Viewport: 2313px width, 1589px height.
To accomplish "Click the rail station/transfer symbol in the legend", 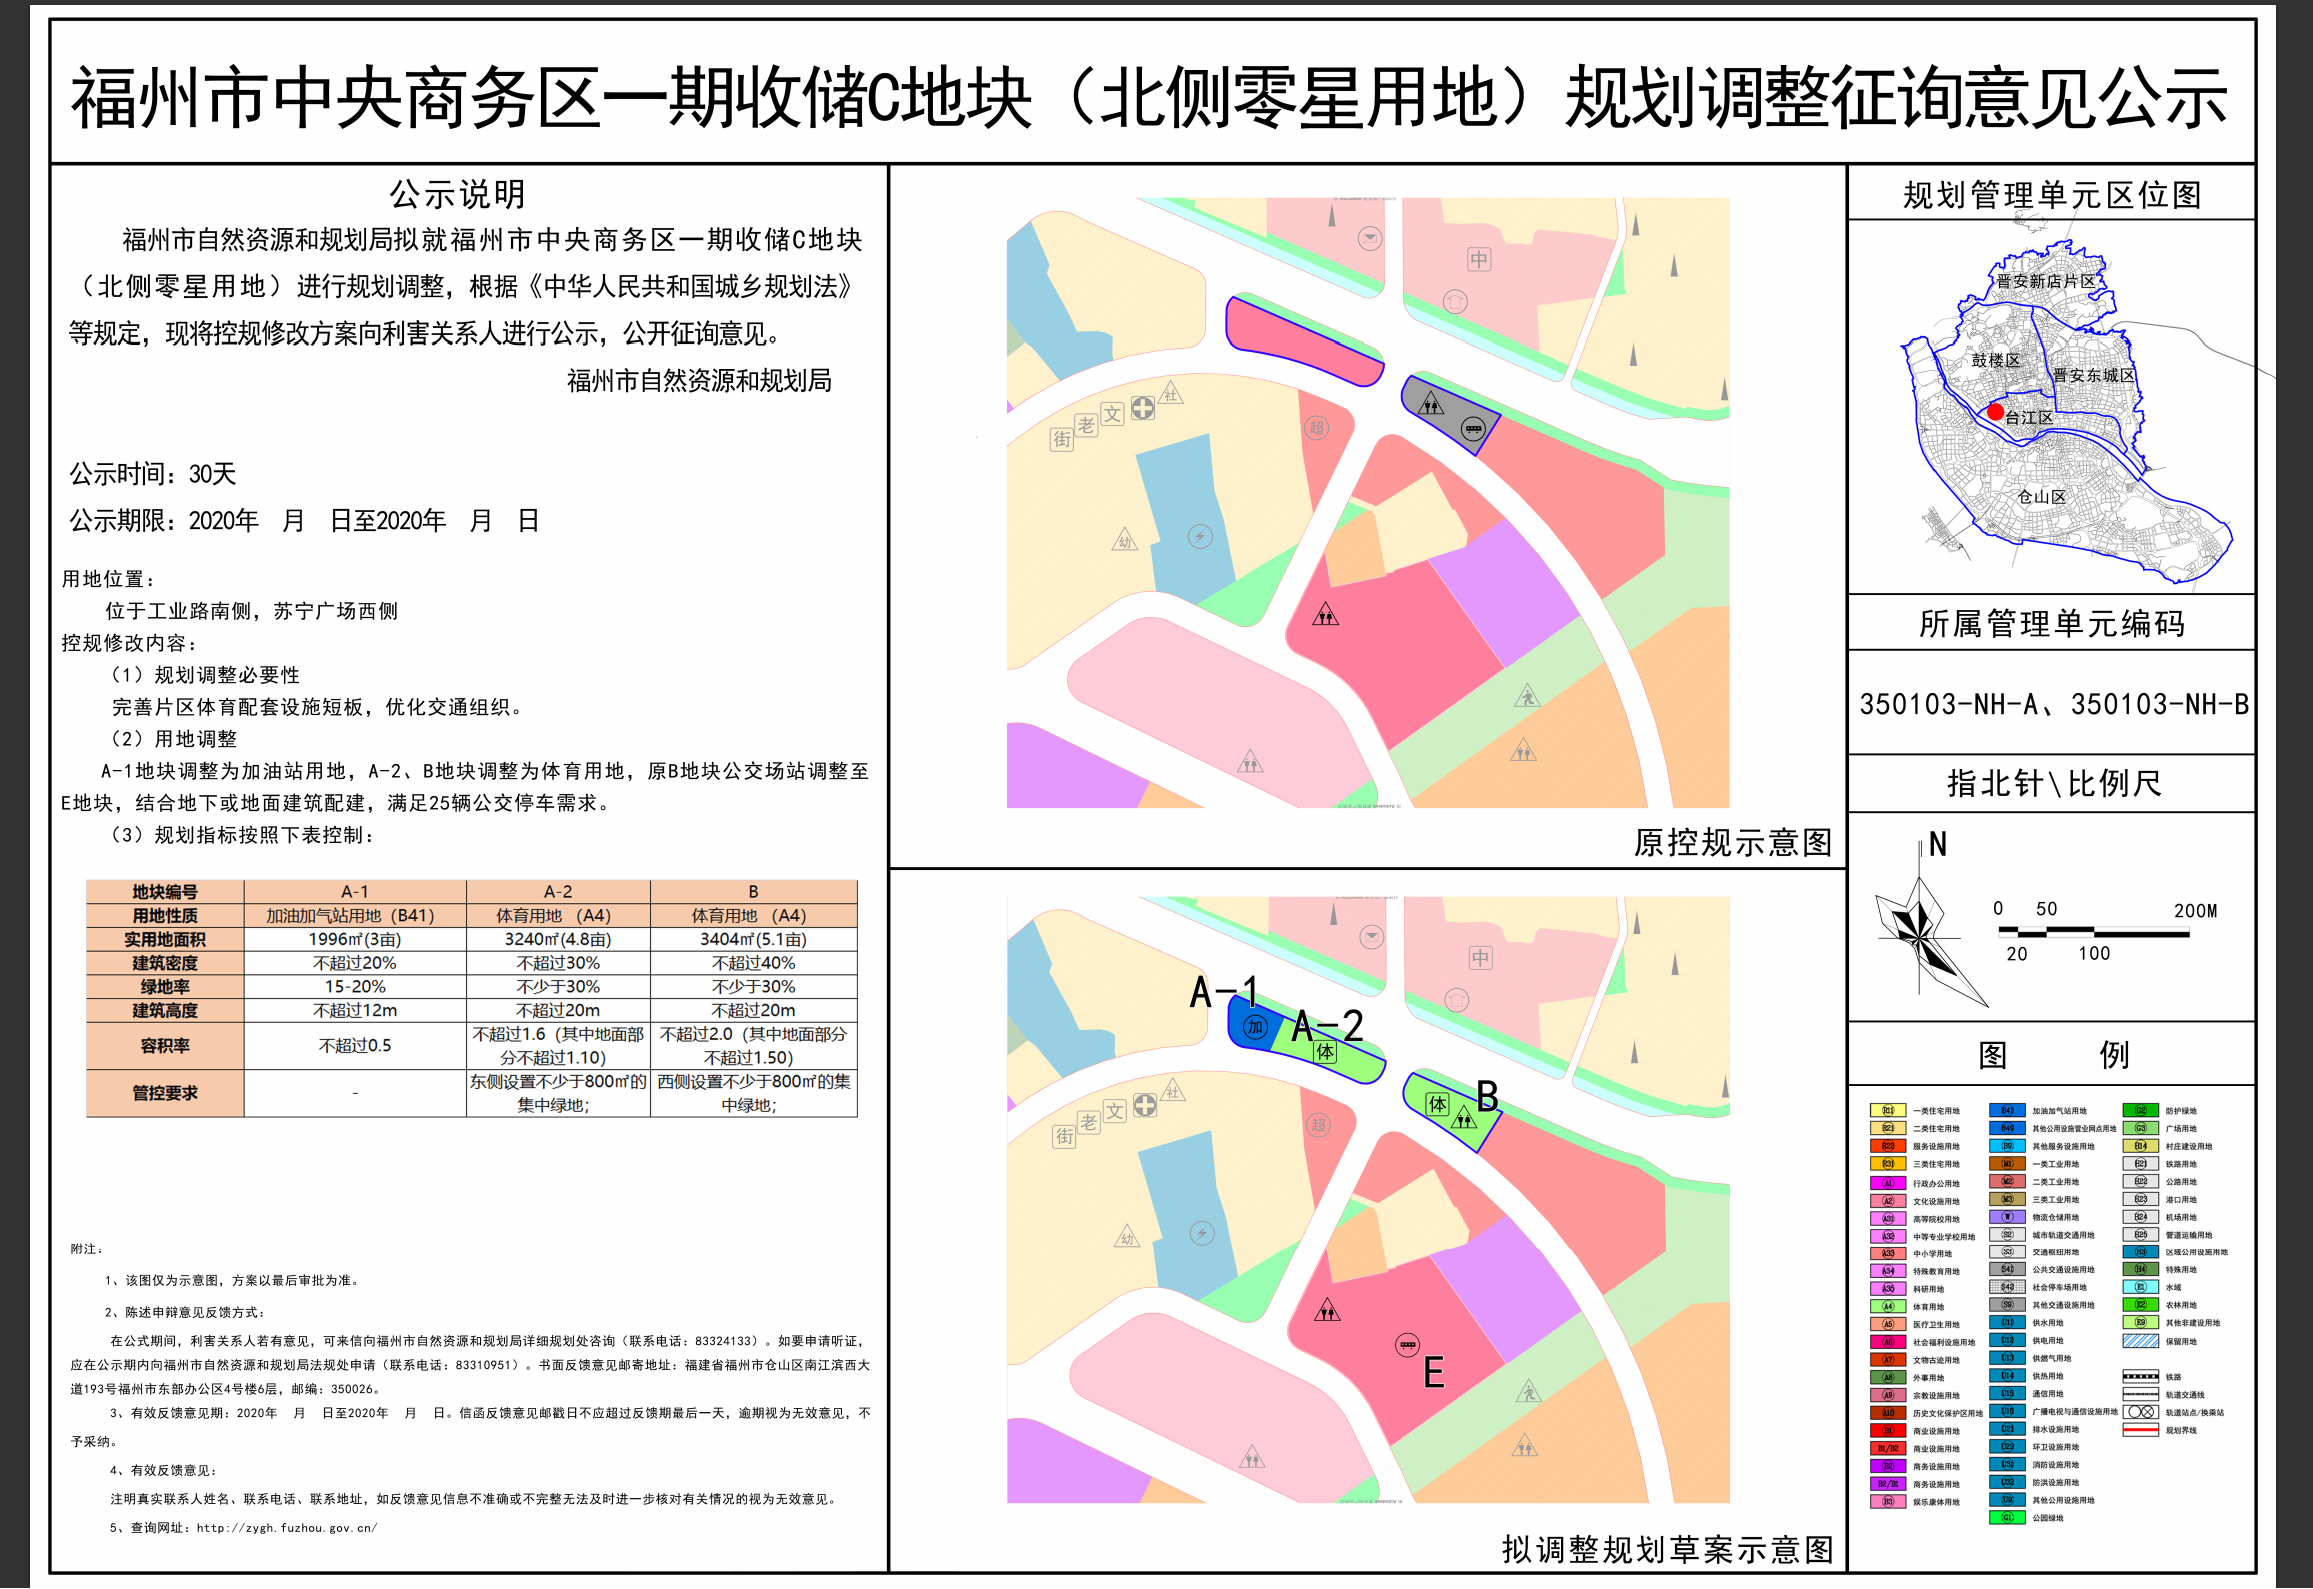I will click(x=2141, y=1412).
